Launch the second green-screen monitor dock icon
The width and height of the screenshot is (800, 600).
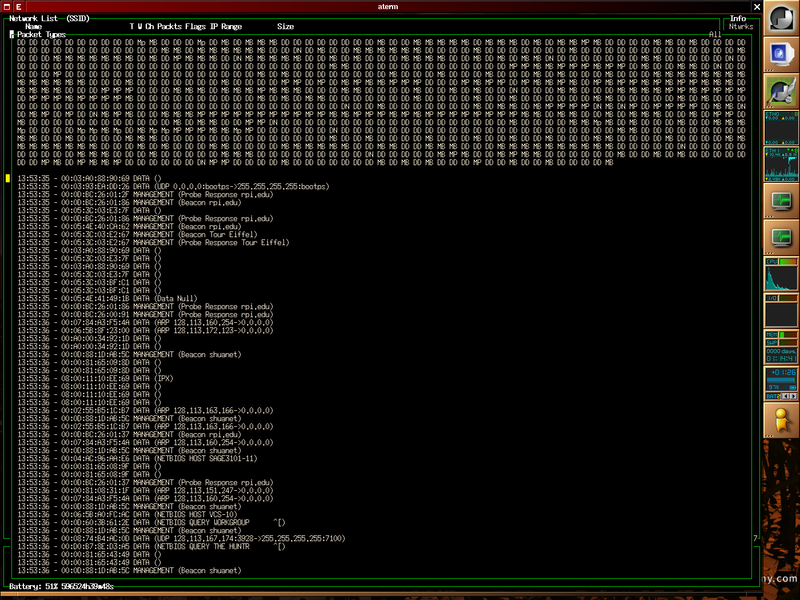(781, 237)
